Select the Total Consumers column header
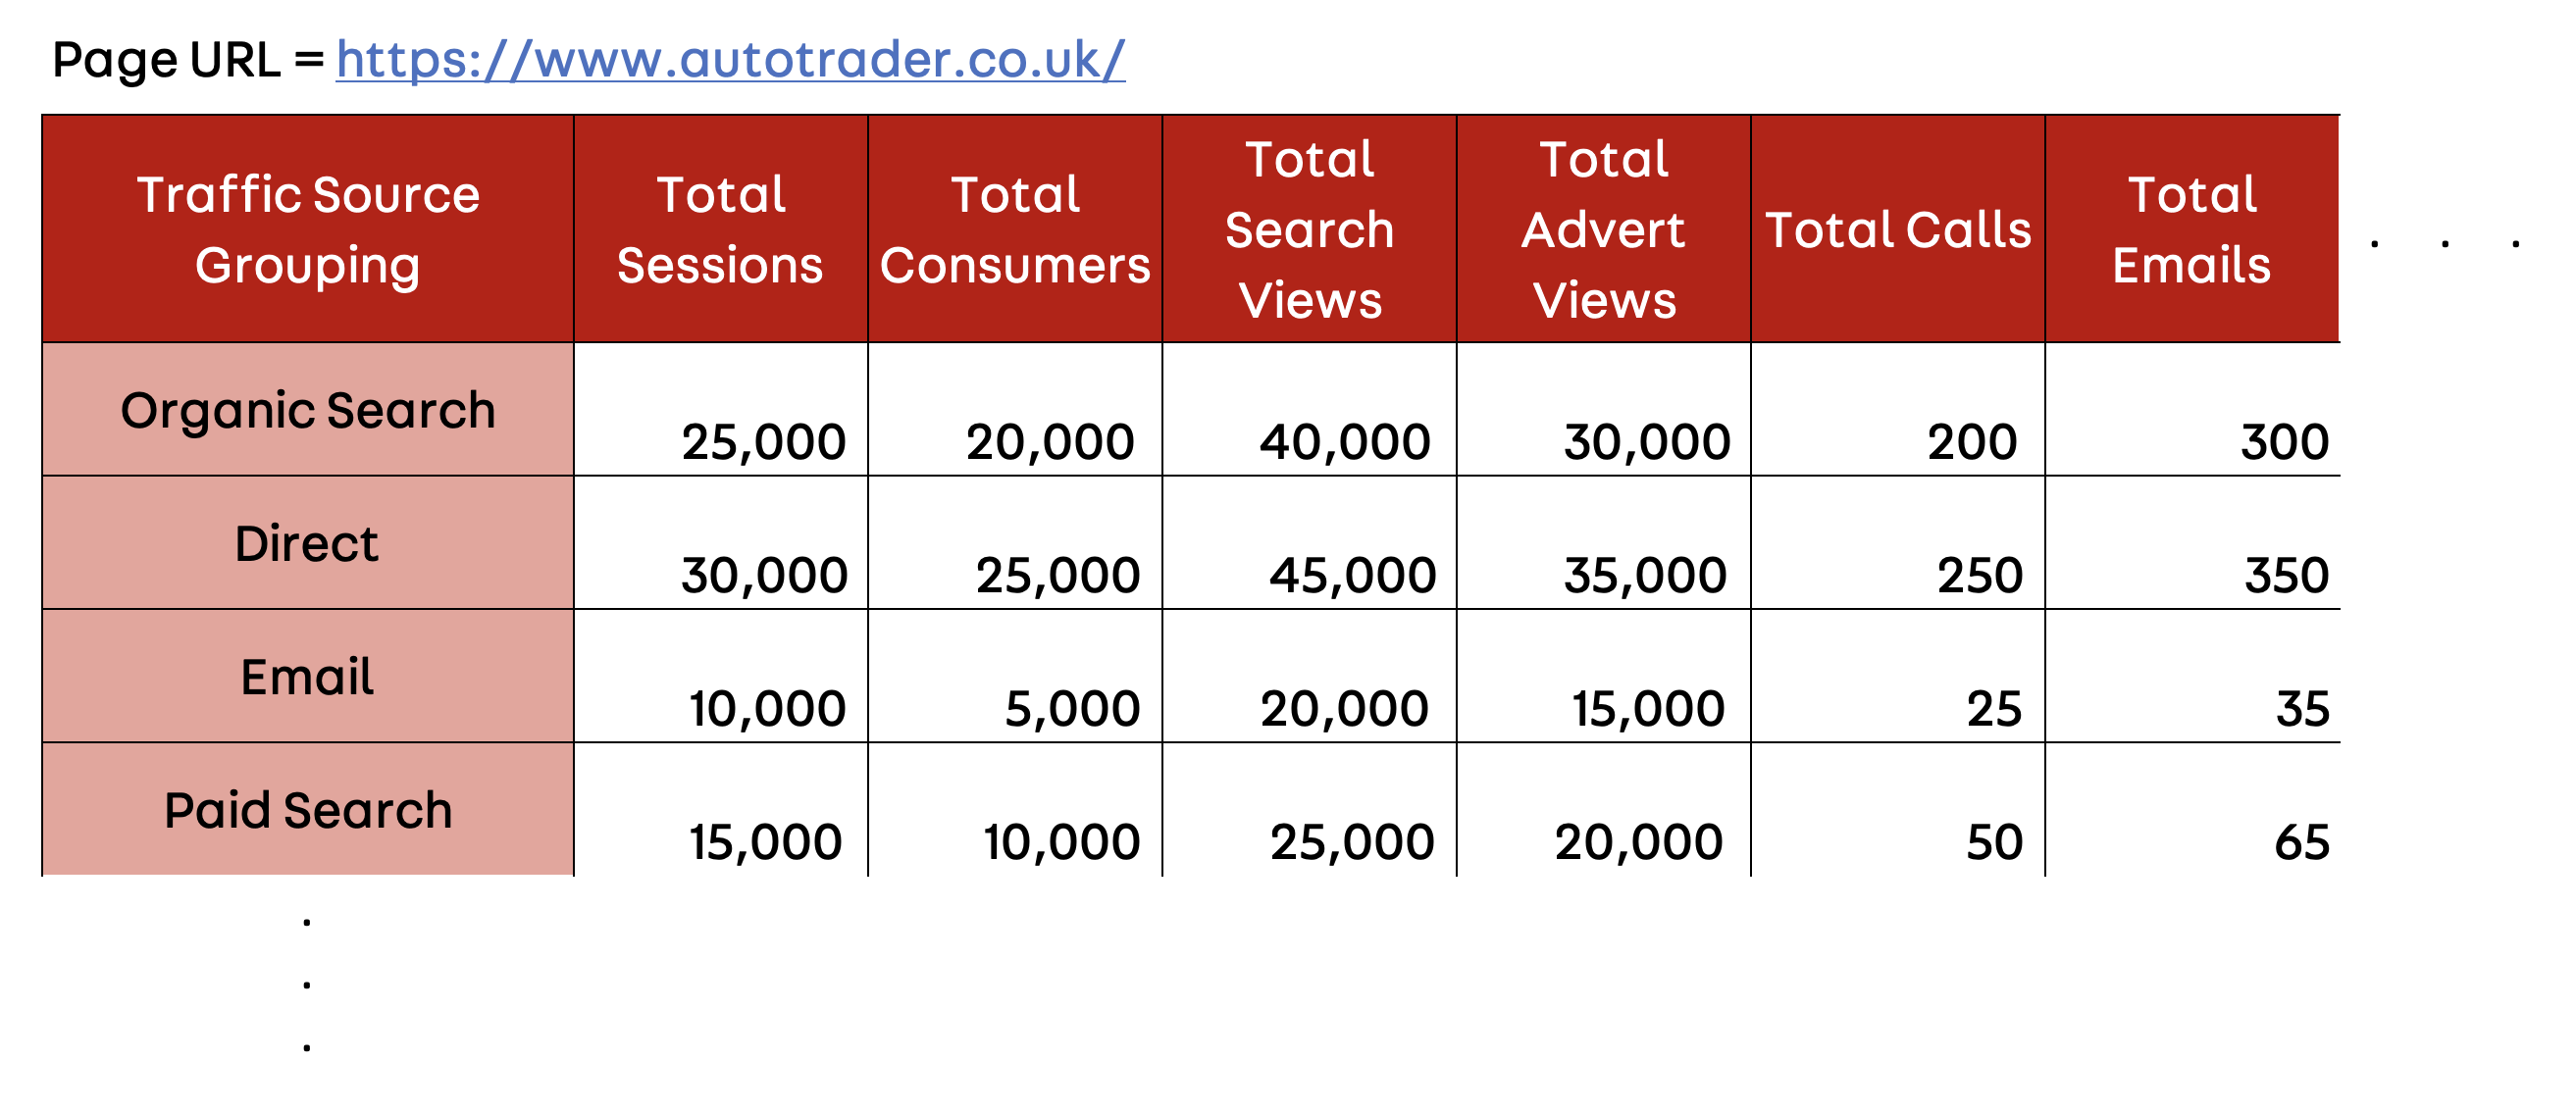 pos(1015,229)
